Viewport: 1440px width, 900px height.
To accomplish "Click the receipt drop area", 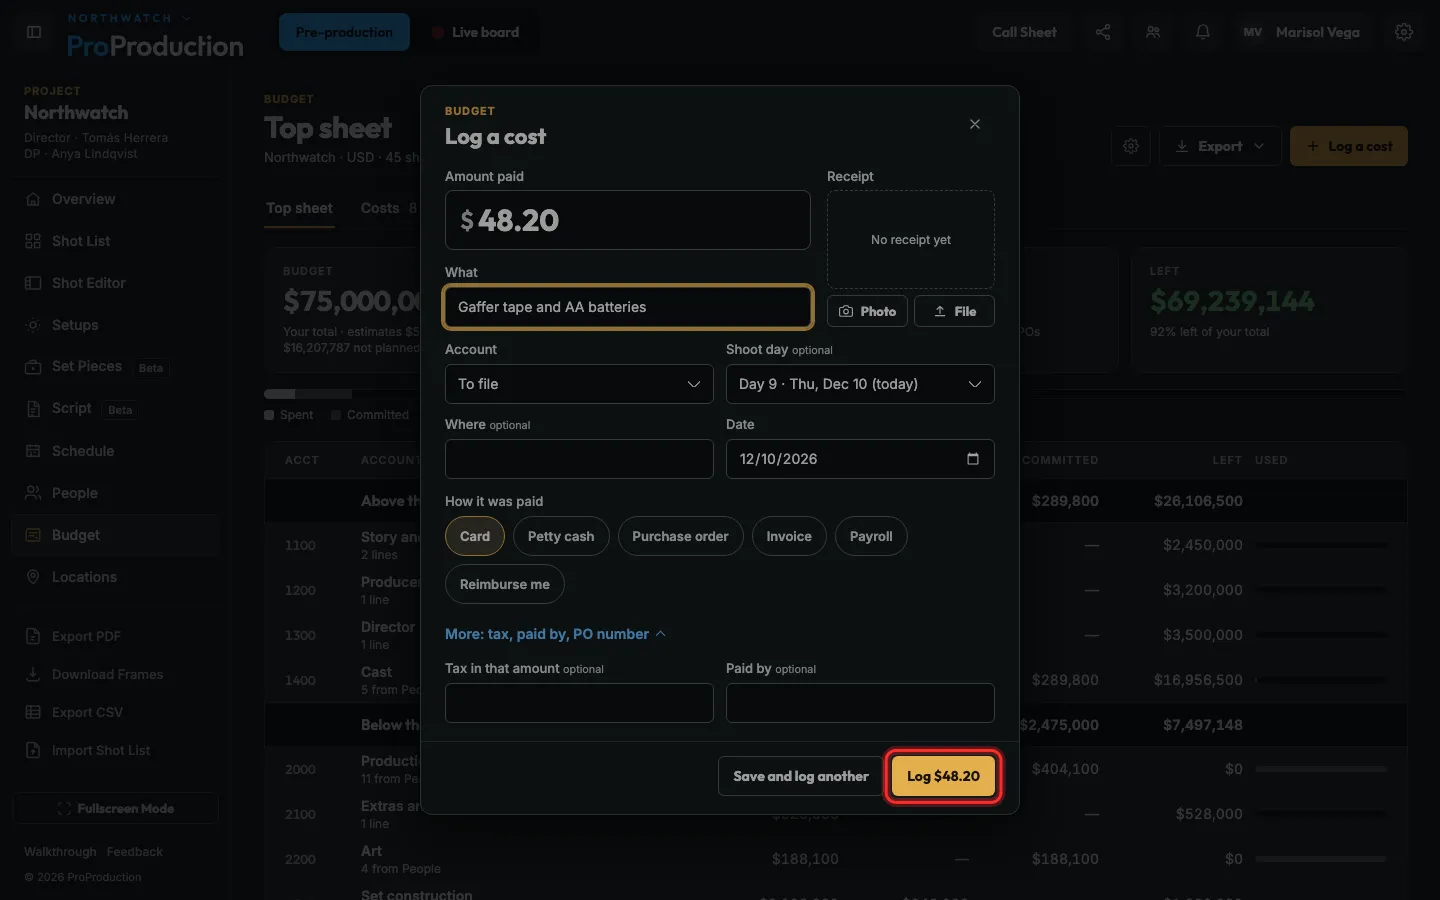I will point(911,240).
